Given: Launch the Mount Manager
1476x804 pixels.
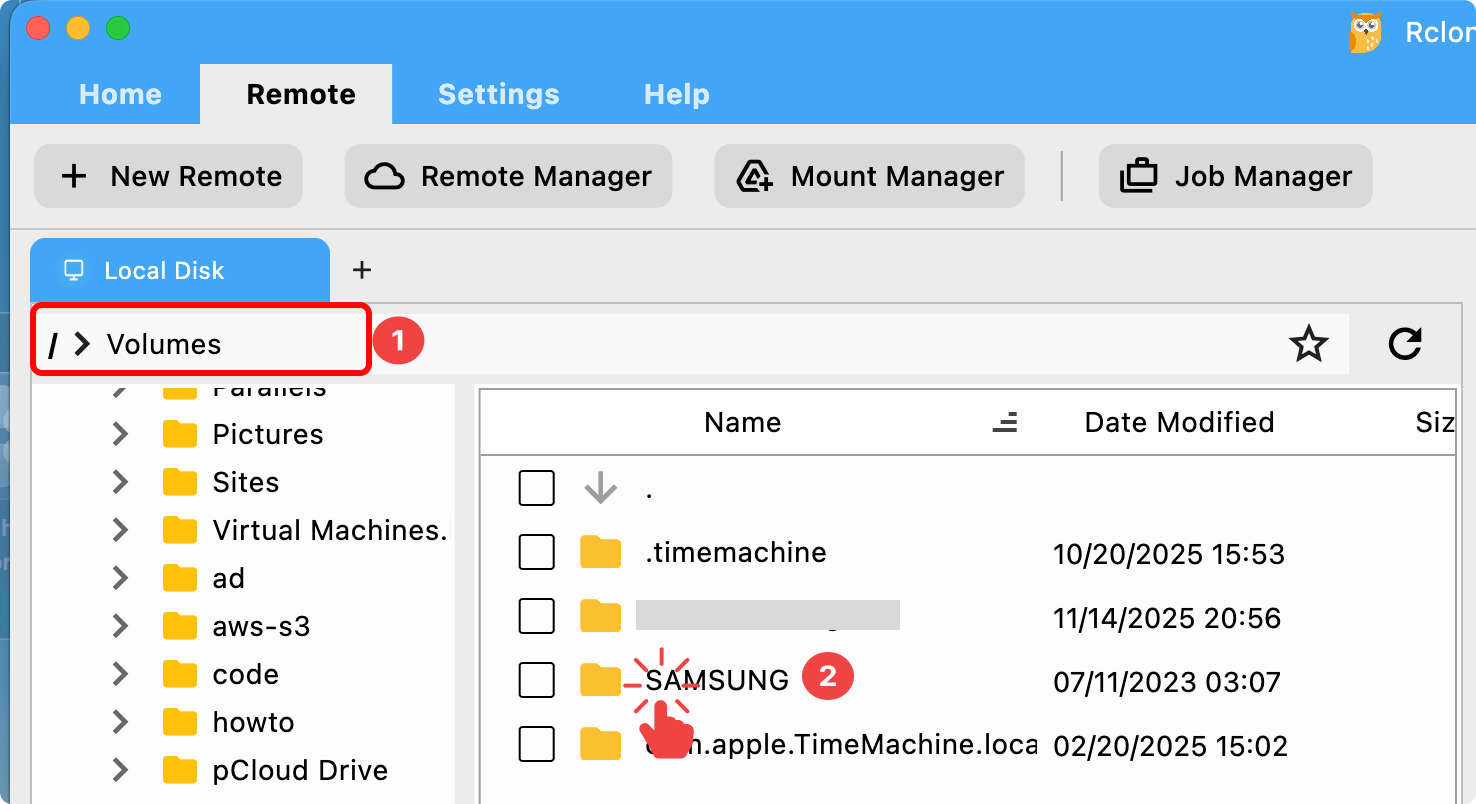Looking at the screenshot, I should click(x=868, y=176).
